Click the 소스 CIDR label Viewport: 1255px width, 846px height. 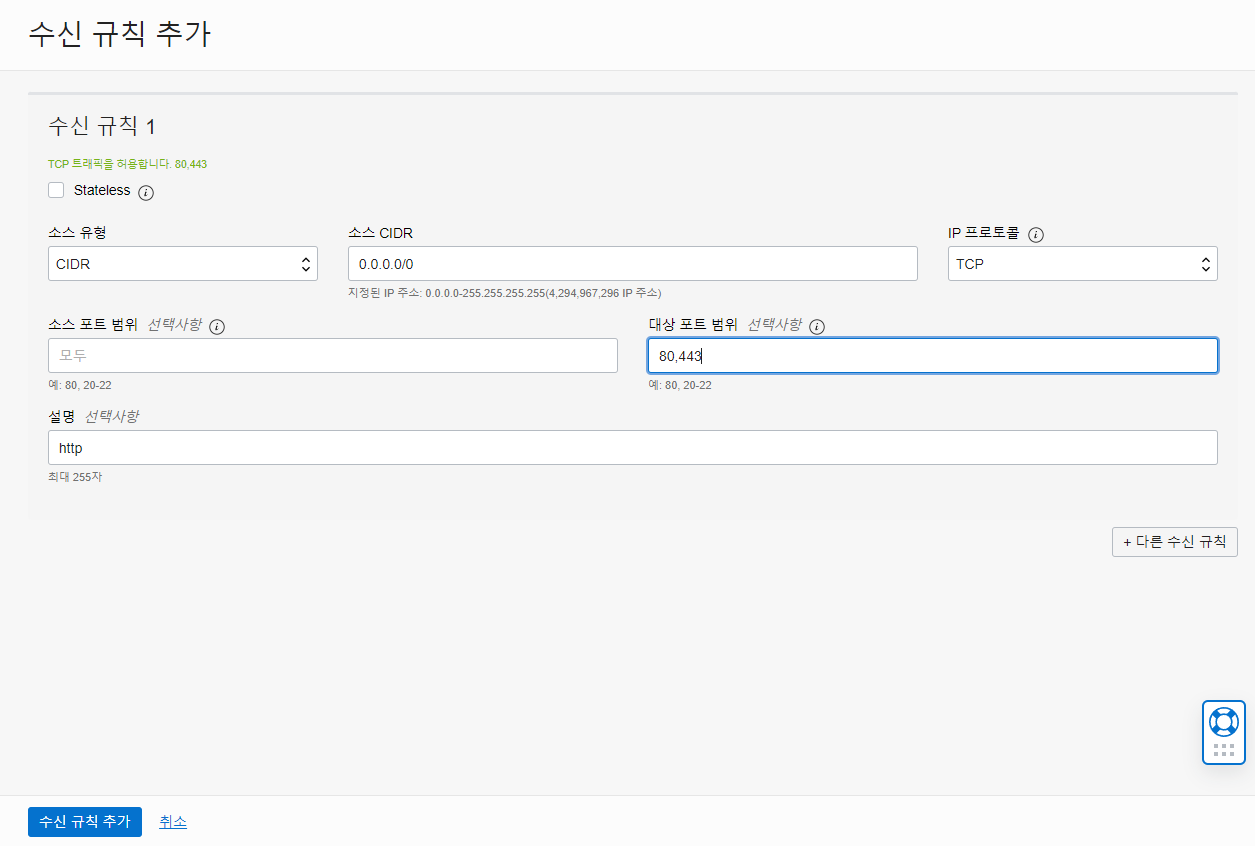click(380, 233)
